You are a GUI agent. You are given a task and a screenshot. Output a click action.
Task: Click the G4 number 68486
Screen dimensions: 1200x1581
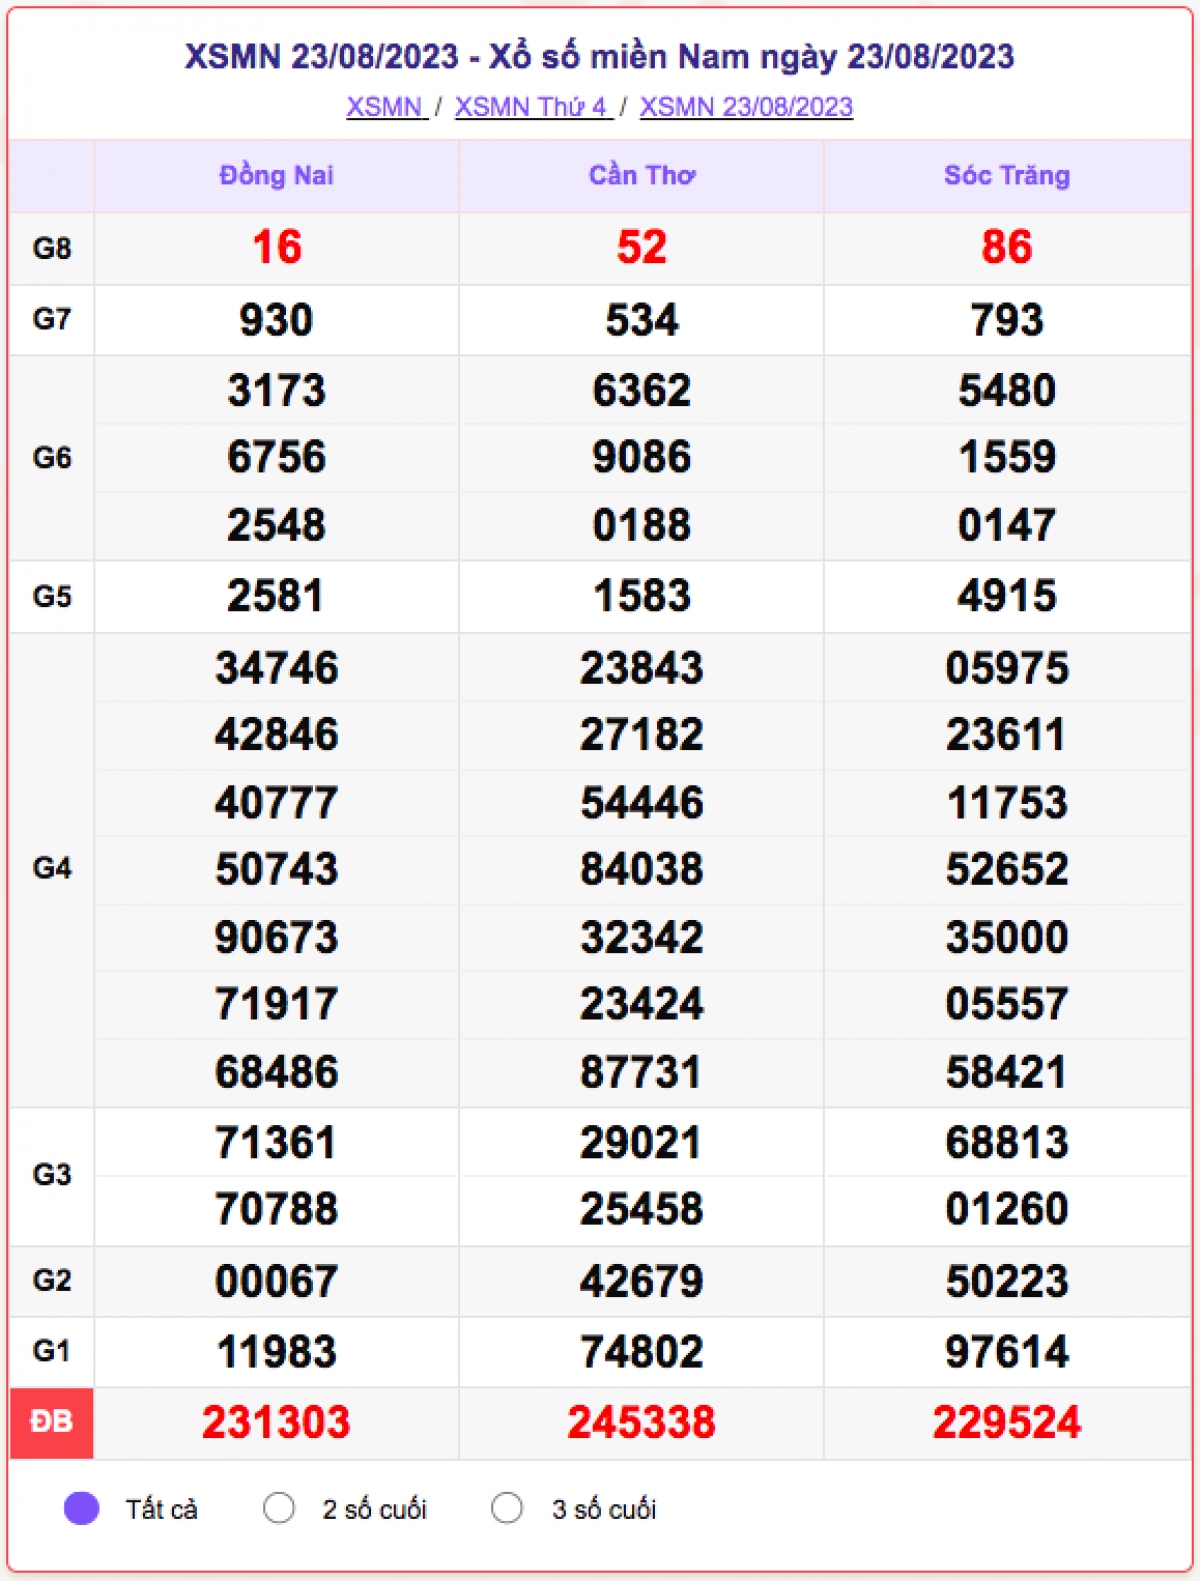[x=277, y=1073]
